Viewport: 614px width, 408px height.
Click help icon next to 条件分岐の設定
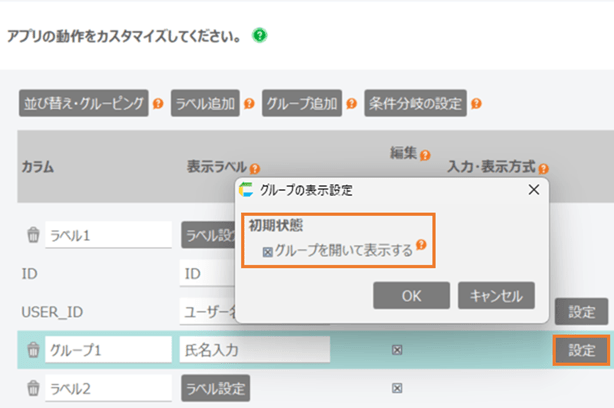(476, 104)
